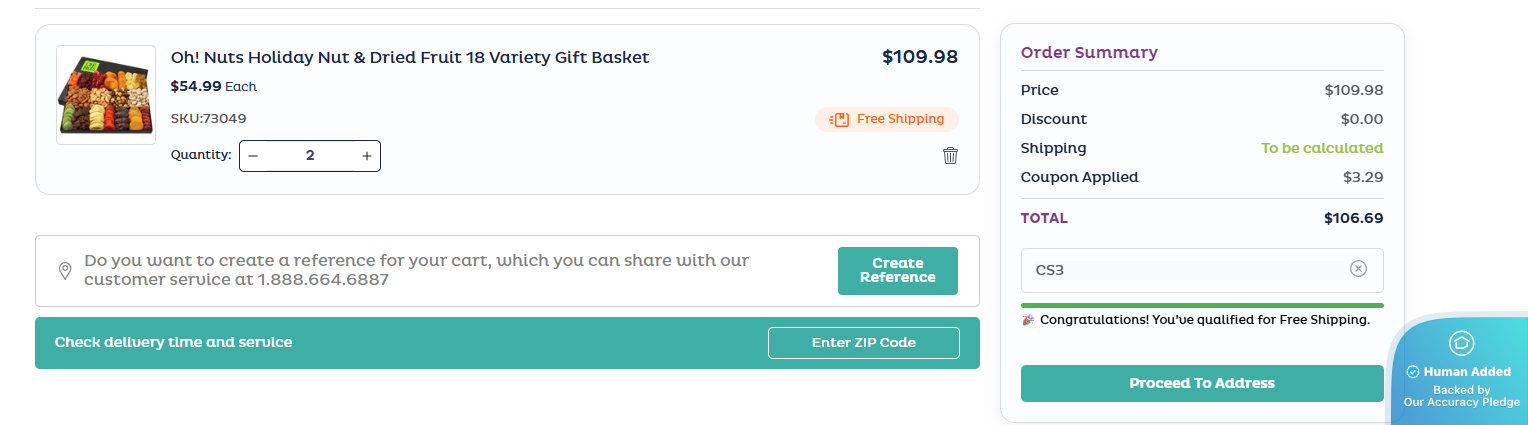Click the Enter ZIP Code button

point(863,343)
